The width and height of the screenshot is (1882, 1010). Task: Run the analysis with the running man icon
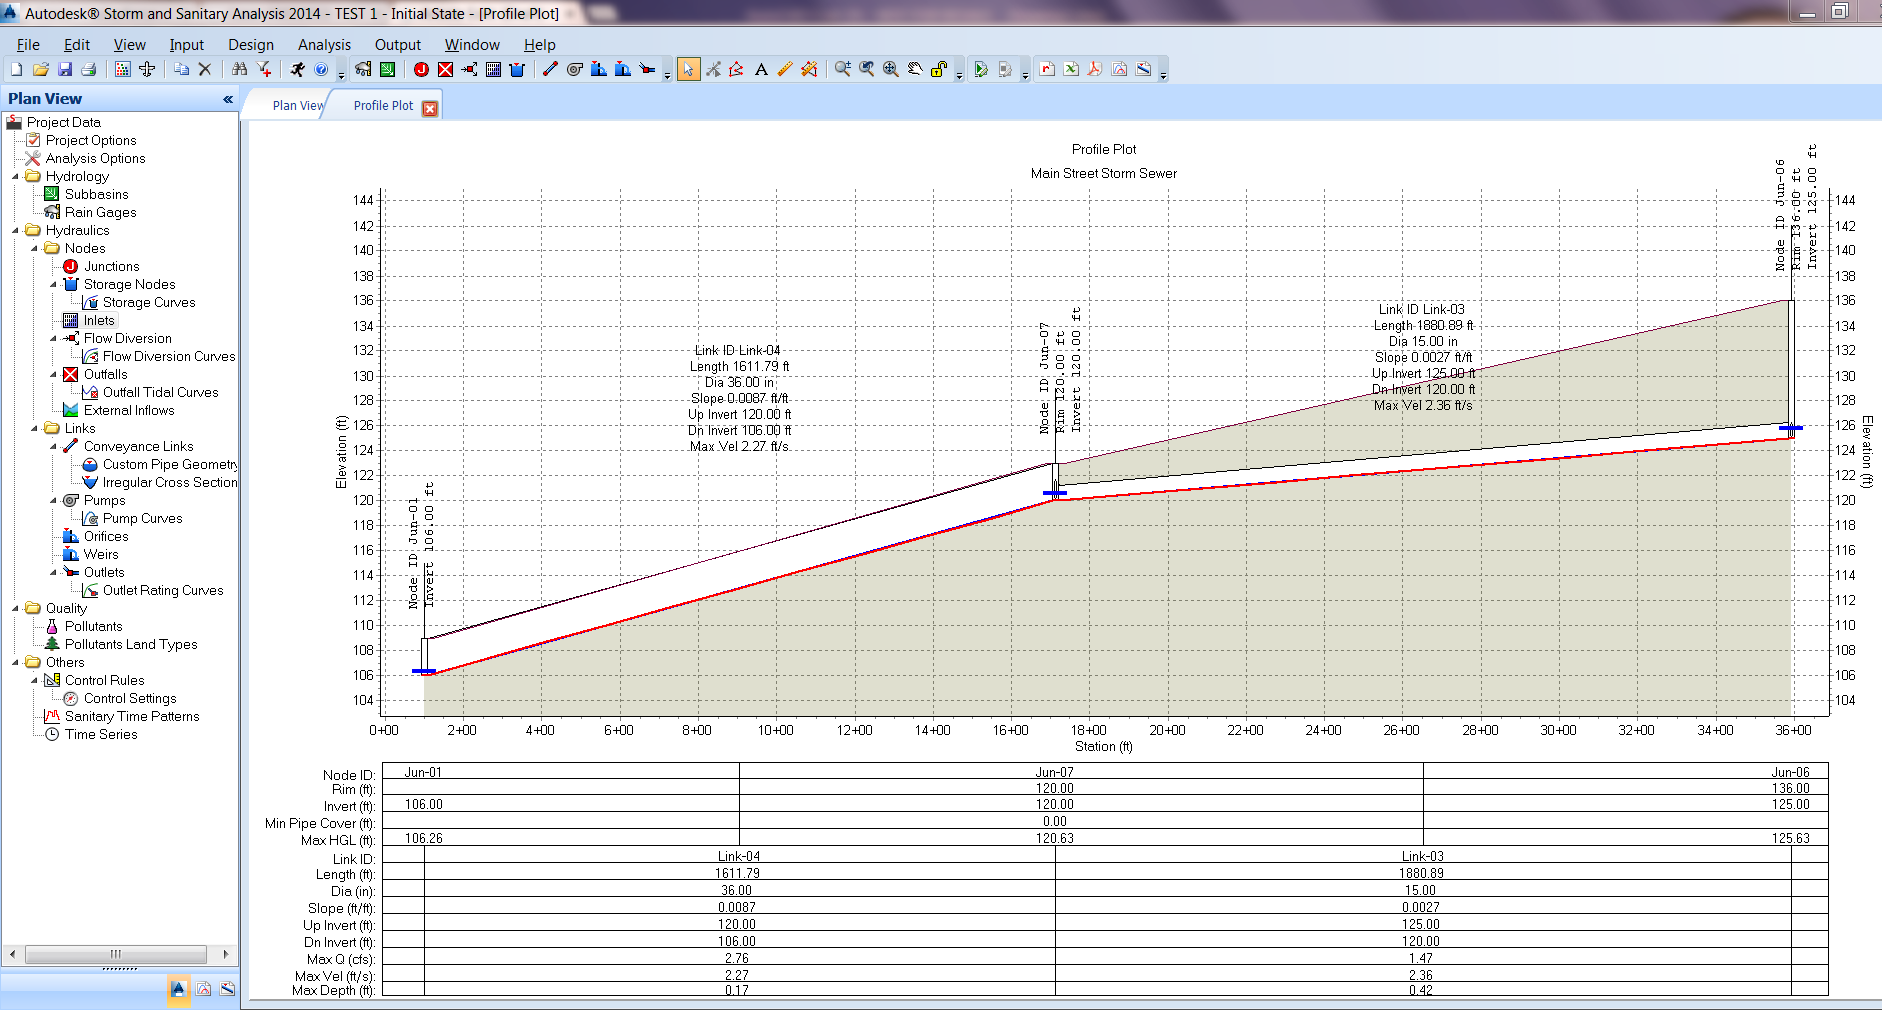click(297, 69)
